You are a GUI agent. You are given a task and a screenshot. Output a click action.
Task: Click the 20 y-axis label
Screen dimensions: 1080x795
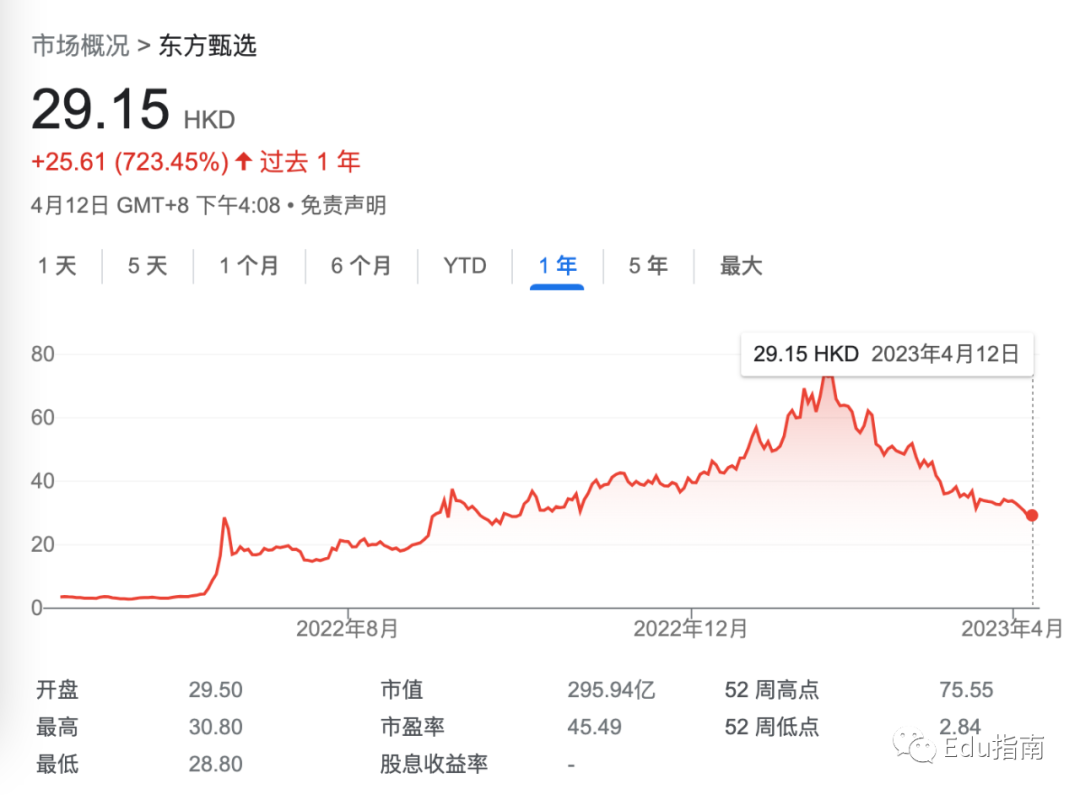(x=43, y=544)
